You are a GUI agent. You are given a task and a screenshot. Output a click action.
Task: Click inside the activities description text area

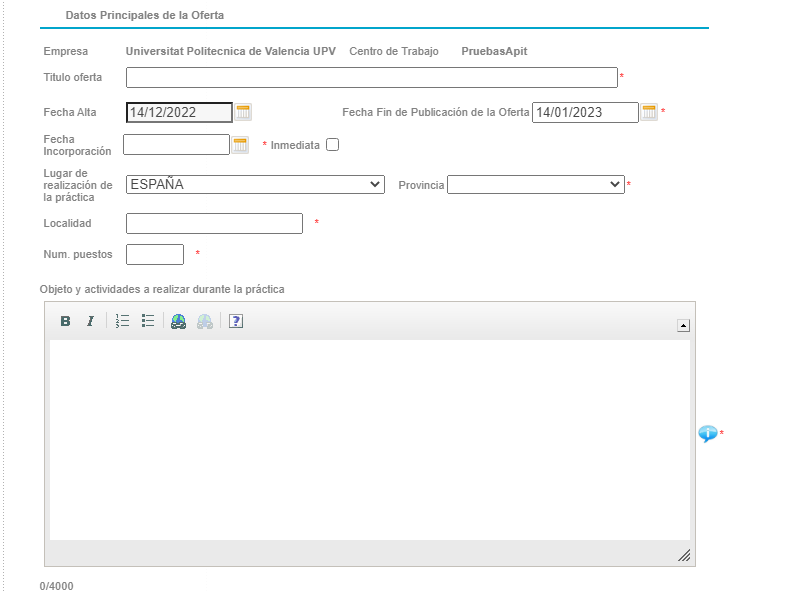(369, 440)
